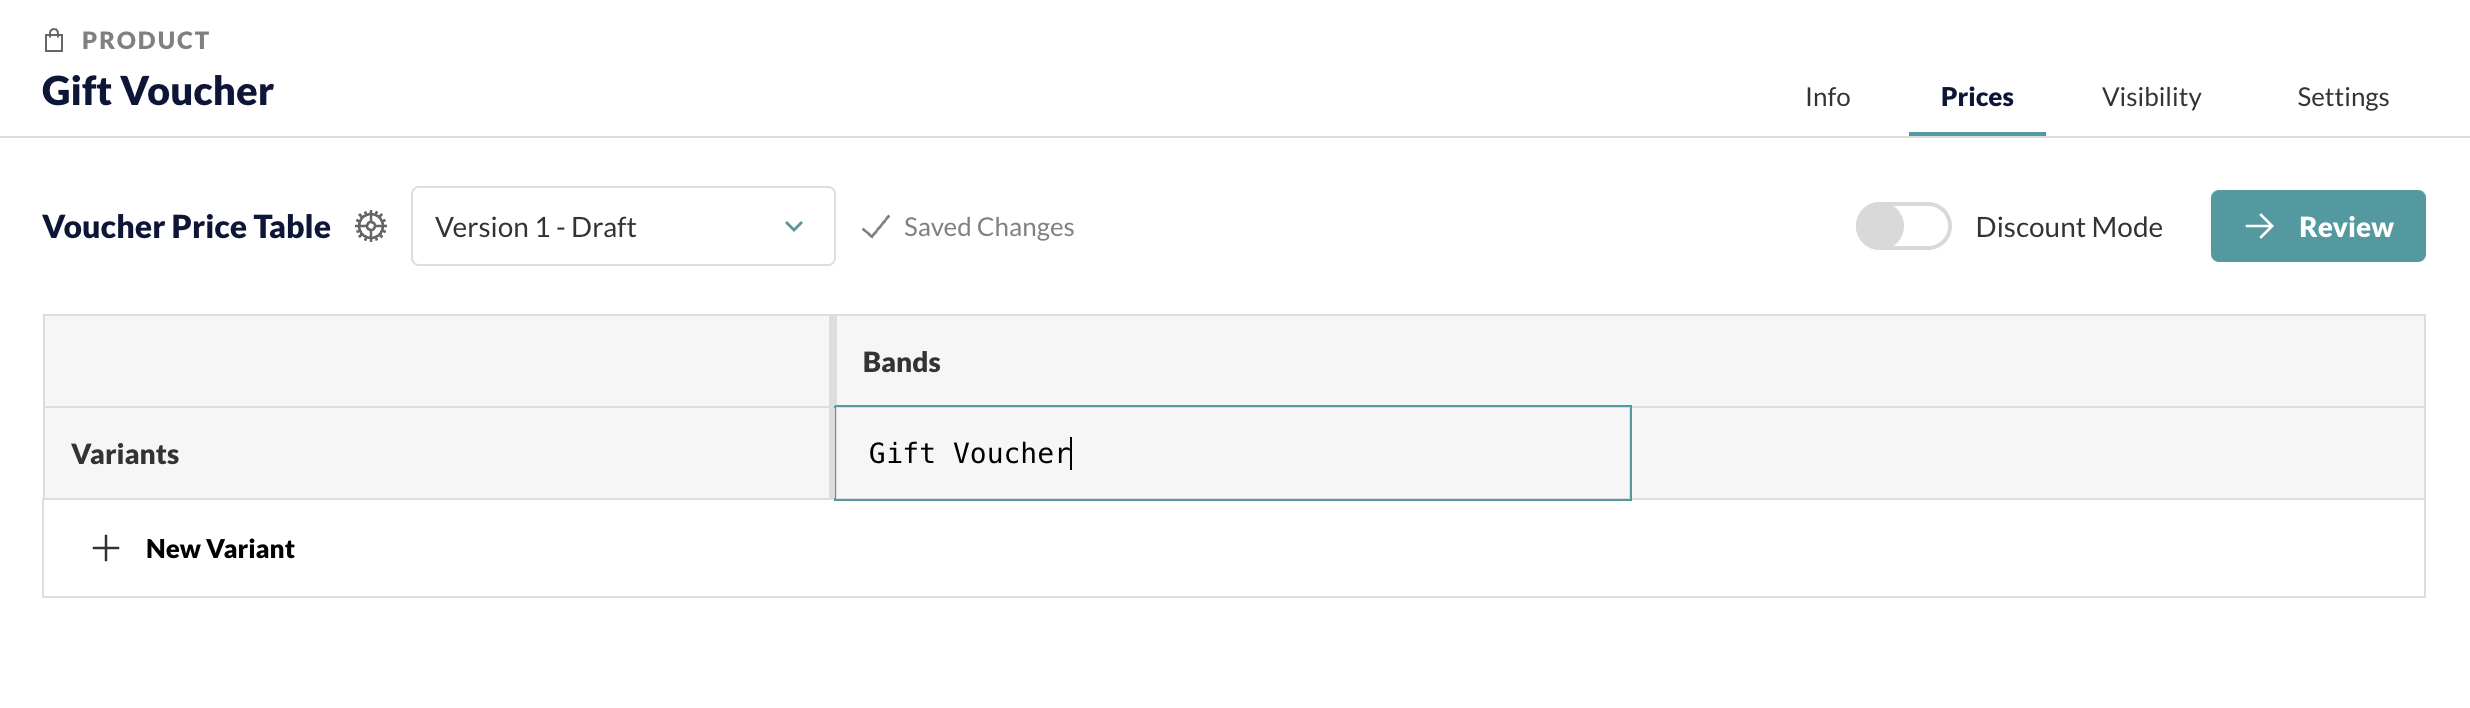The height and width of the screenshot is (708, 2470).
Task: Click the Discount Mode label
Action: click(2069, 227)
